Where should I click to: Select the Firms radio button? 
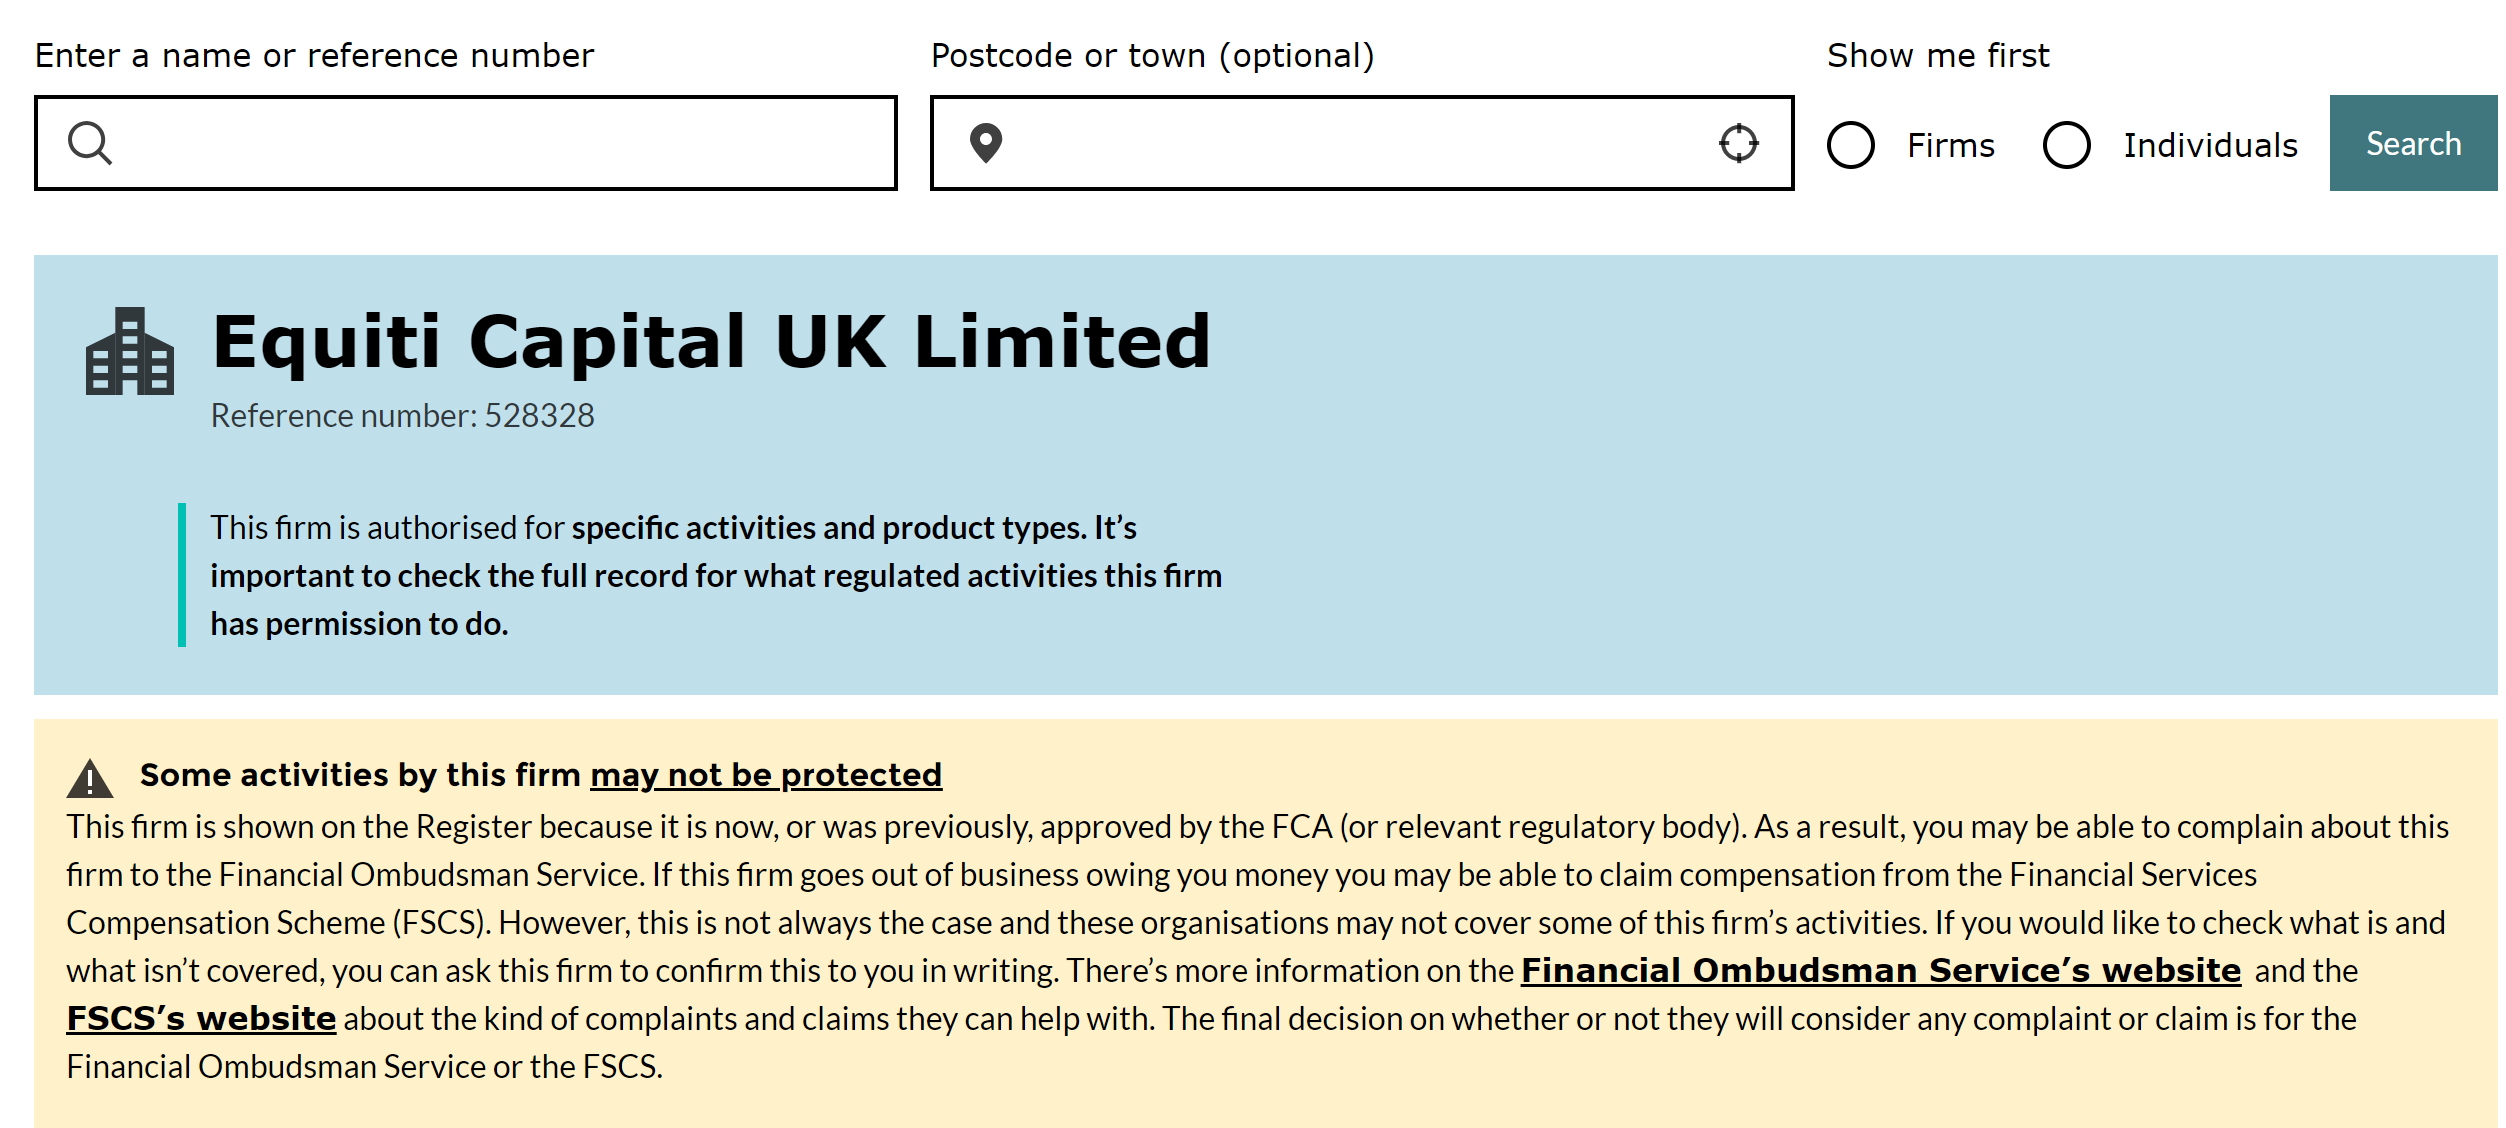tap(1851, 145)
